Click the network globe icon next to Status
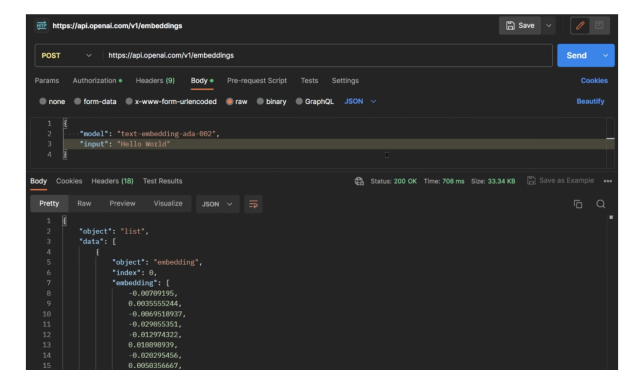640x385 pixels. point(359,181)
